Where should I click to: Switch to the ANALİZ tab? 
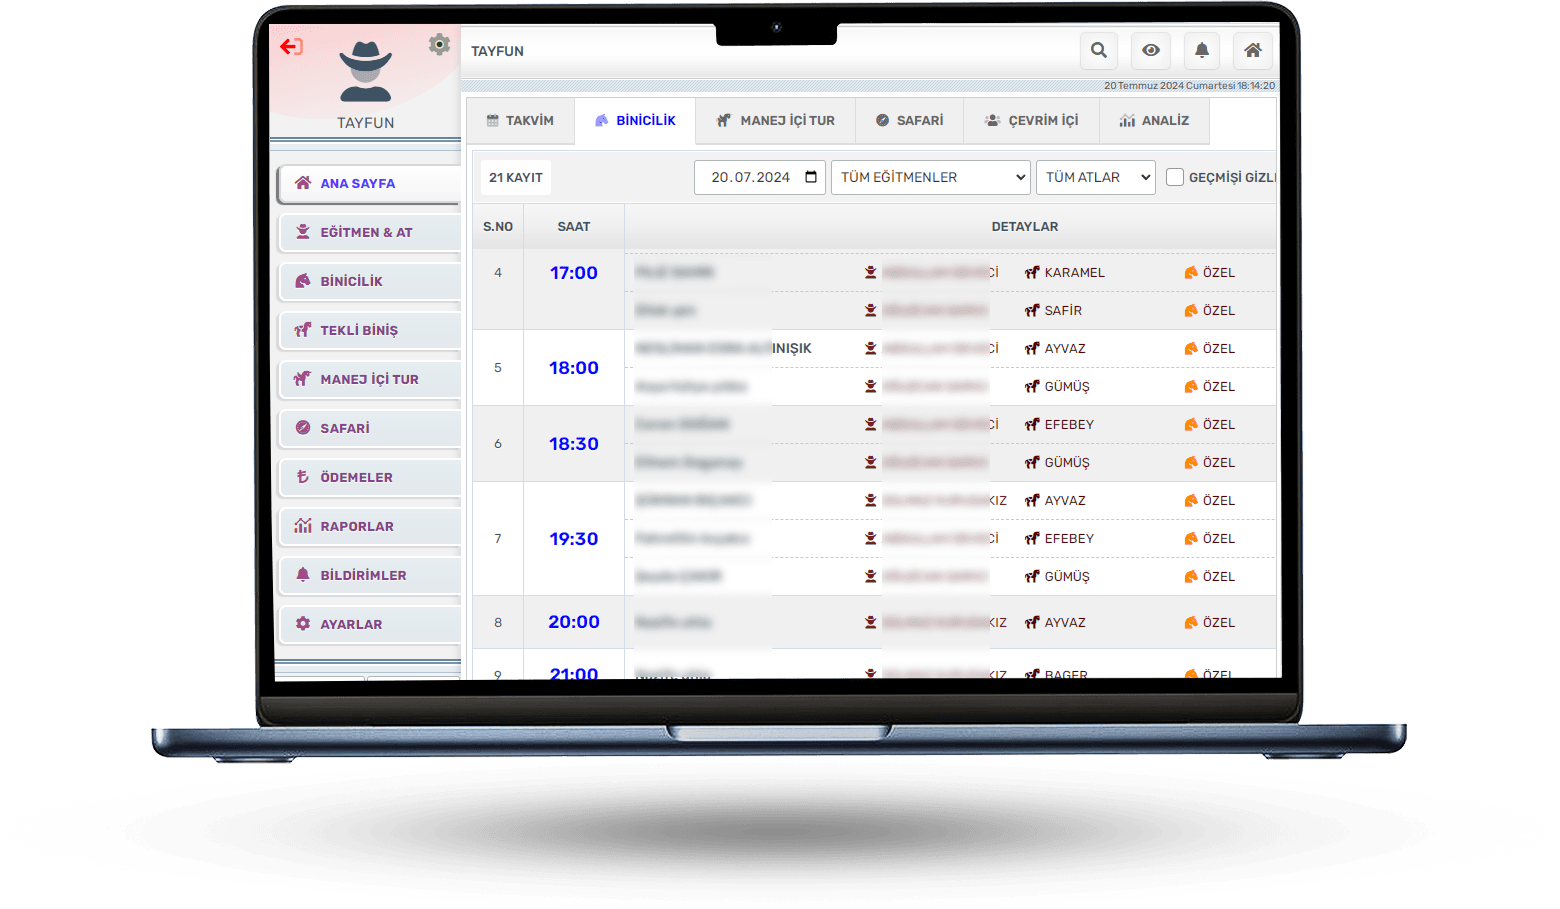coord(1154,121)
